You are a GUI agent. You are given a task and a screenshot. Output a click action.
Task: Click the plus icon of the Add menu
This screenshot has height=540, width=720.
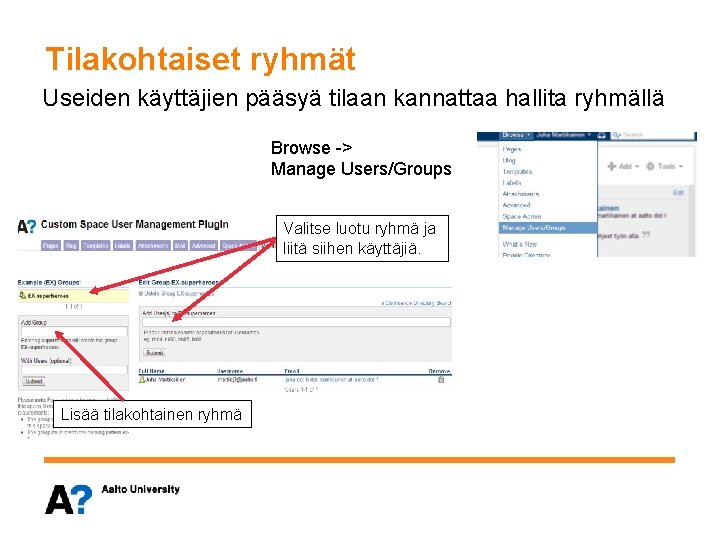(612, 166)
